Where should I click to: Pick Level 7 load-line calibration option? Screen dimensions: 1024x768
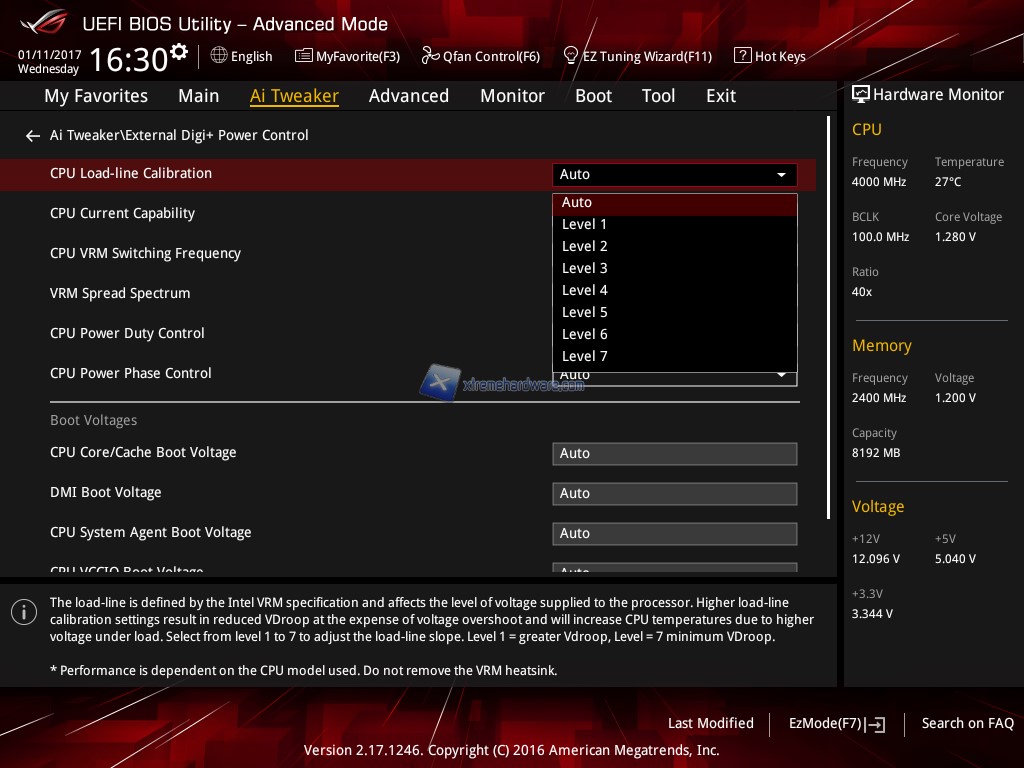point(585,356)
